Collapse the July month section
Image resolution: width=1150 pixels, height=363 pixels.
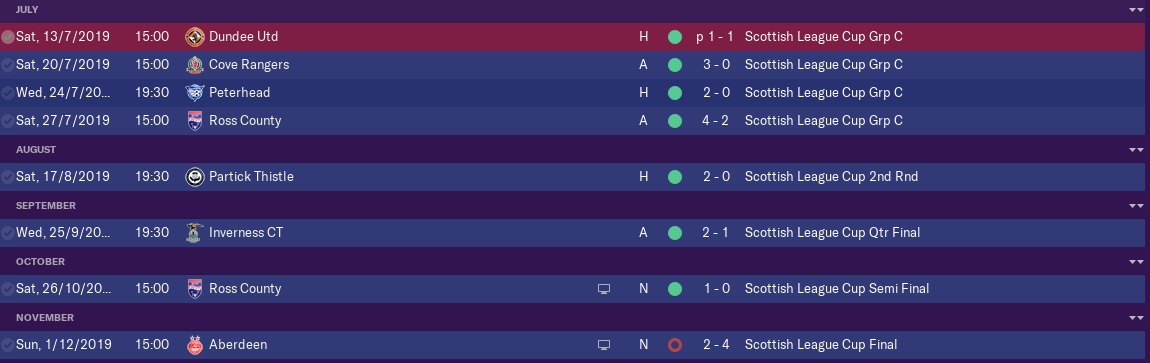(1136, 10)
